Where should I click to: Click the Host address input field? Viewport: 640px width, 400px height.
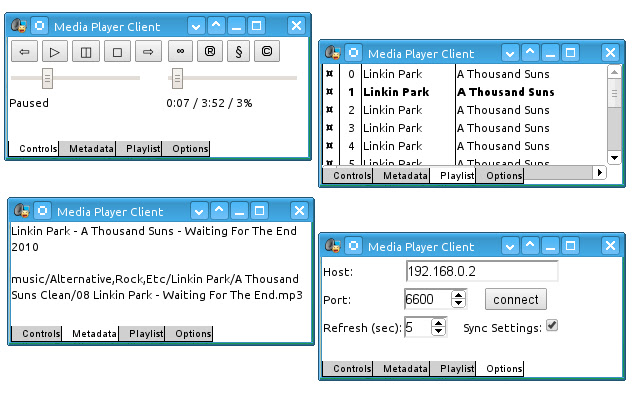click(x=481, y=271)
